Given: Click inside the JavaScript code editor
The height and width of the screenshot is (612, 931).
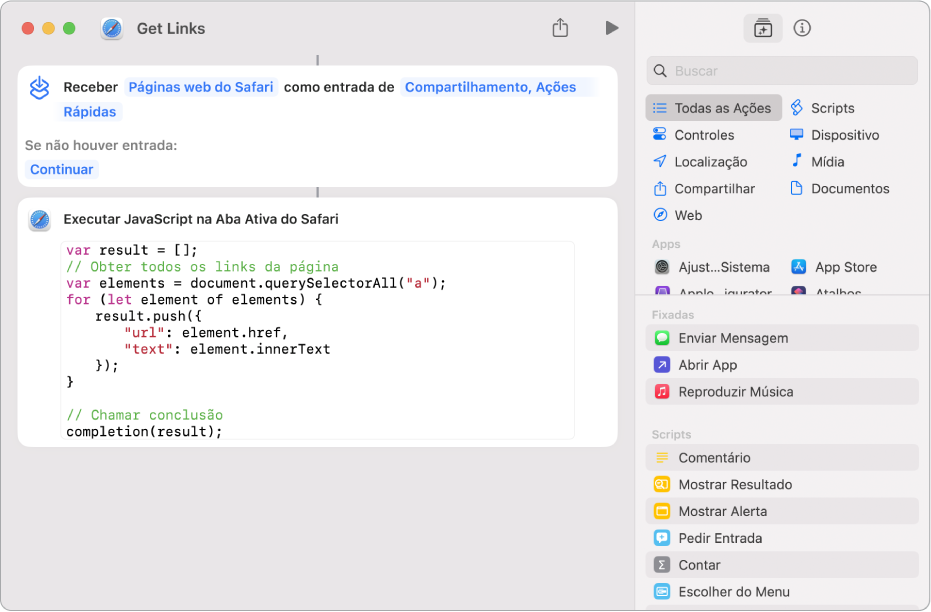Looking at the screenshot, I should click(318, 340).
